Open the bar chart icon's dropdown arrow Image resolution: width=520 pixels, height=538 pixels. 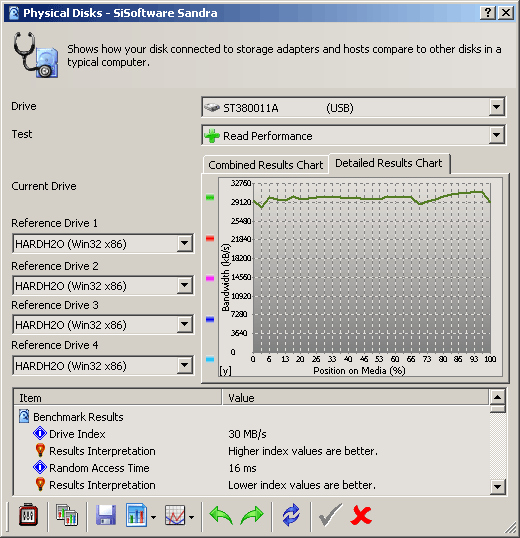pyautogui.click(x=153, y=517)
